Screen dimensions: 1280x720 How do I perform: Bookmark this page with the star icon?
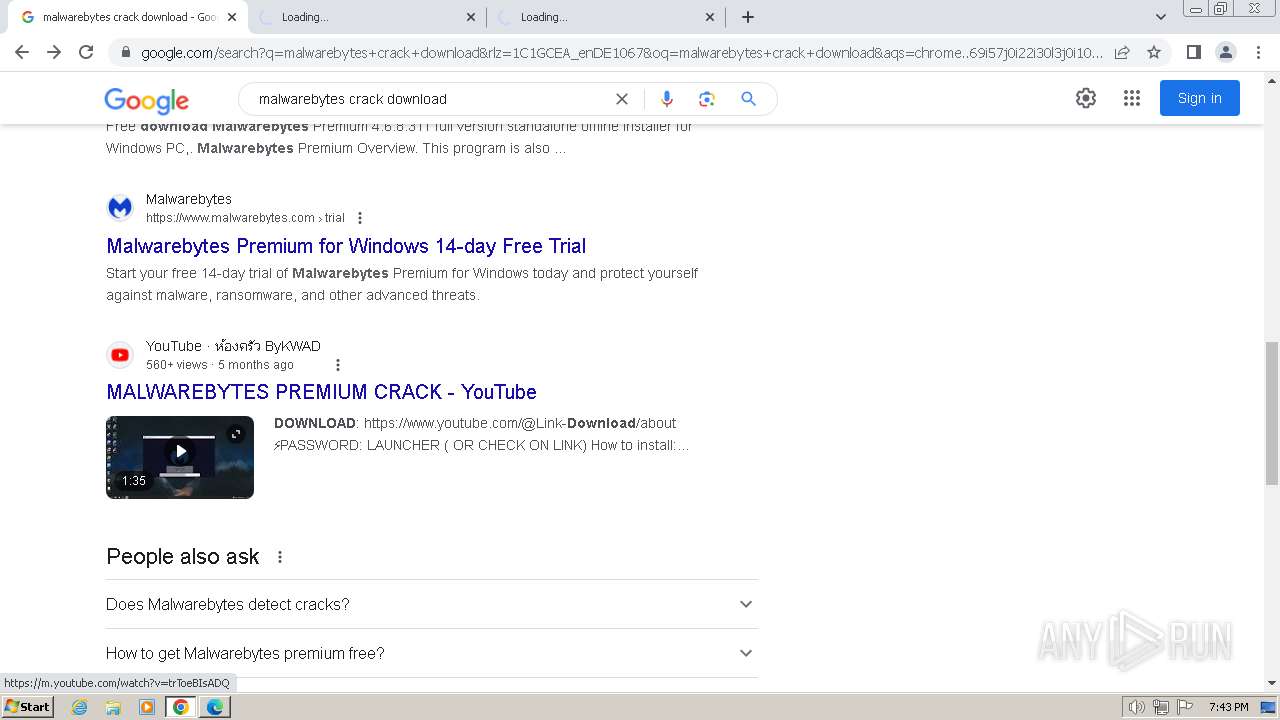point(1154,52)
